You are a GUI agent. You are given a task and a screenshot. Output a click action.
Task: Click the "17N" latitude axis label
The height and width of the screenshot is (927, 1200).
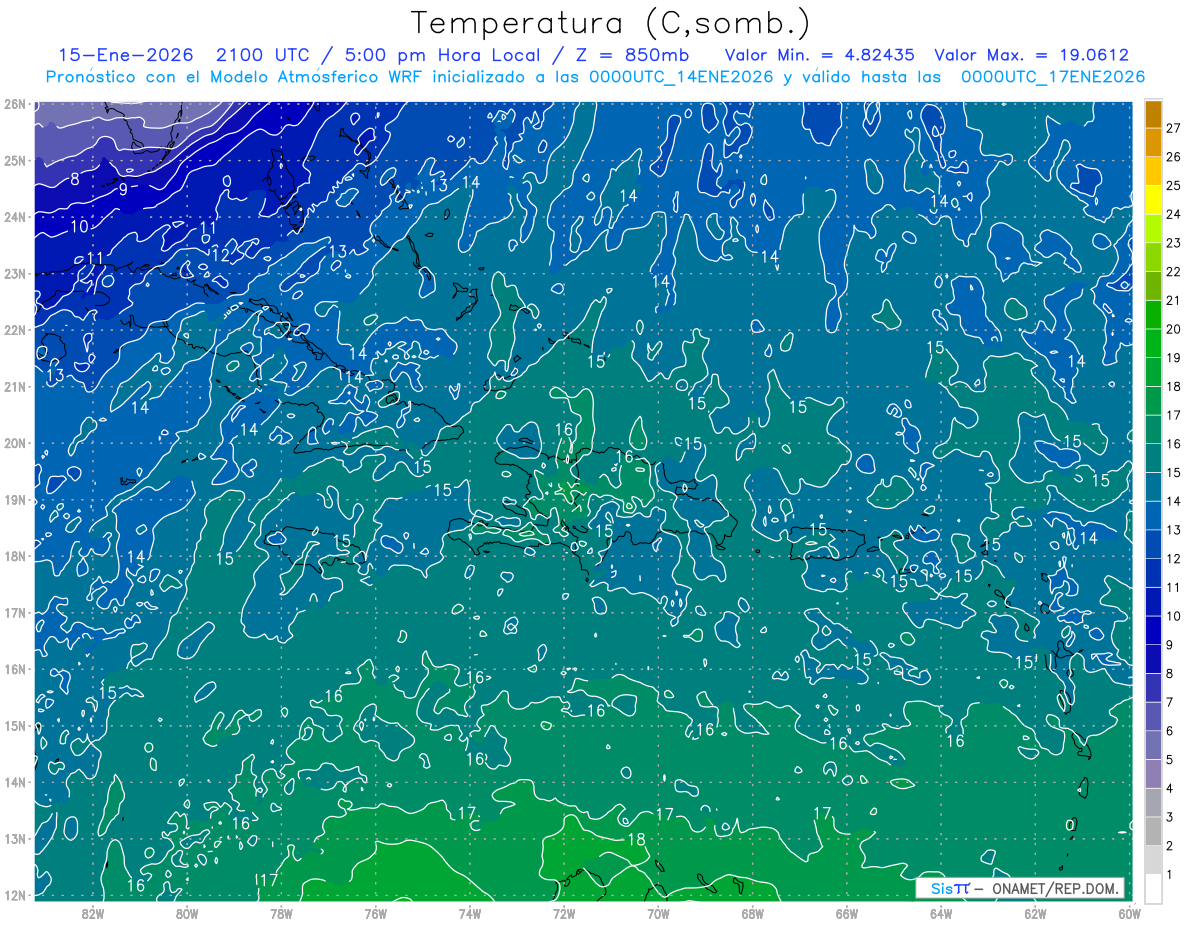click(x=15, y=612)
